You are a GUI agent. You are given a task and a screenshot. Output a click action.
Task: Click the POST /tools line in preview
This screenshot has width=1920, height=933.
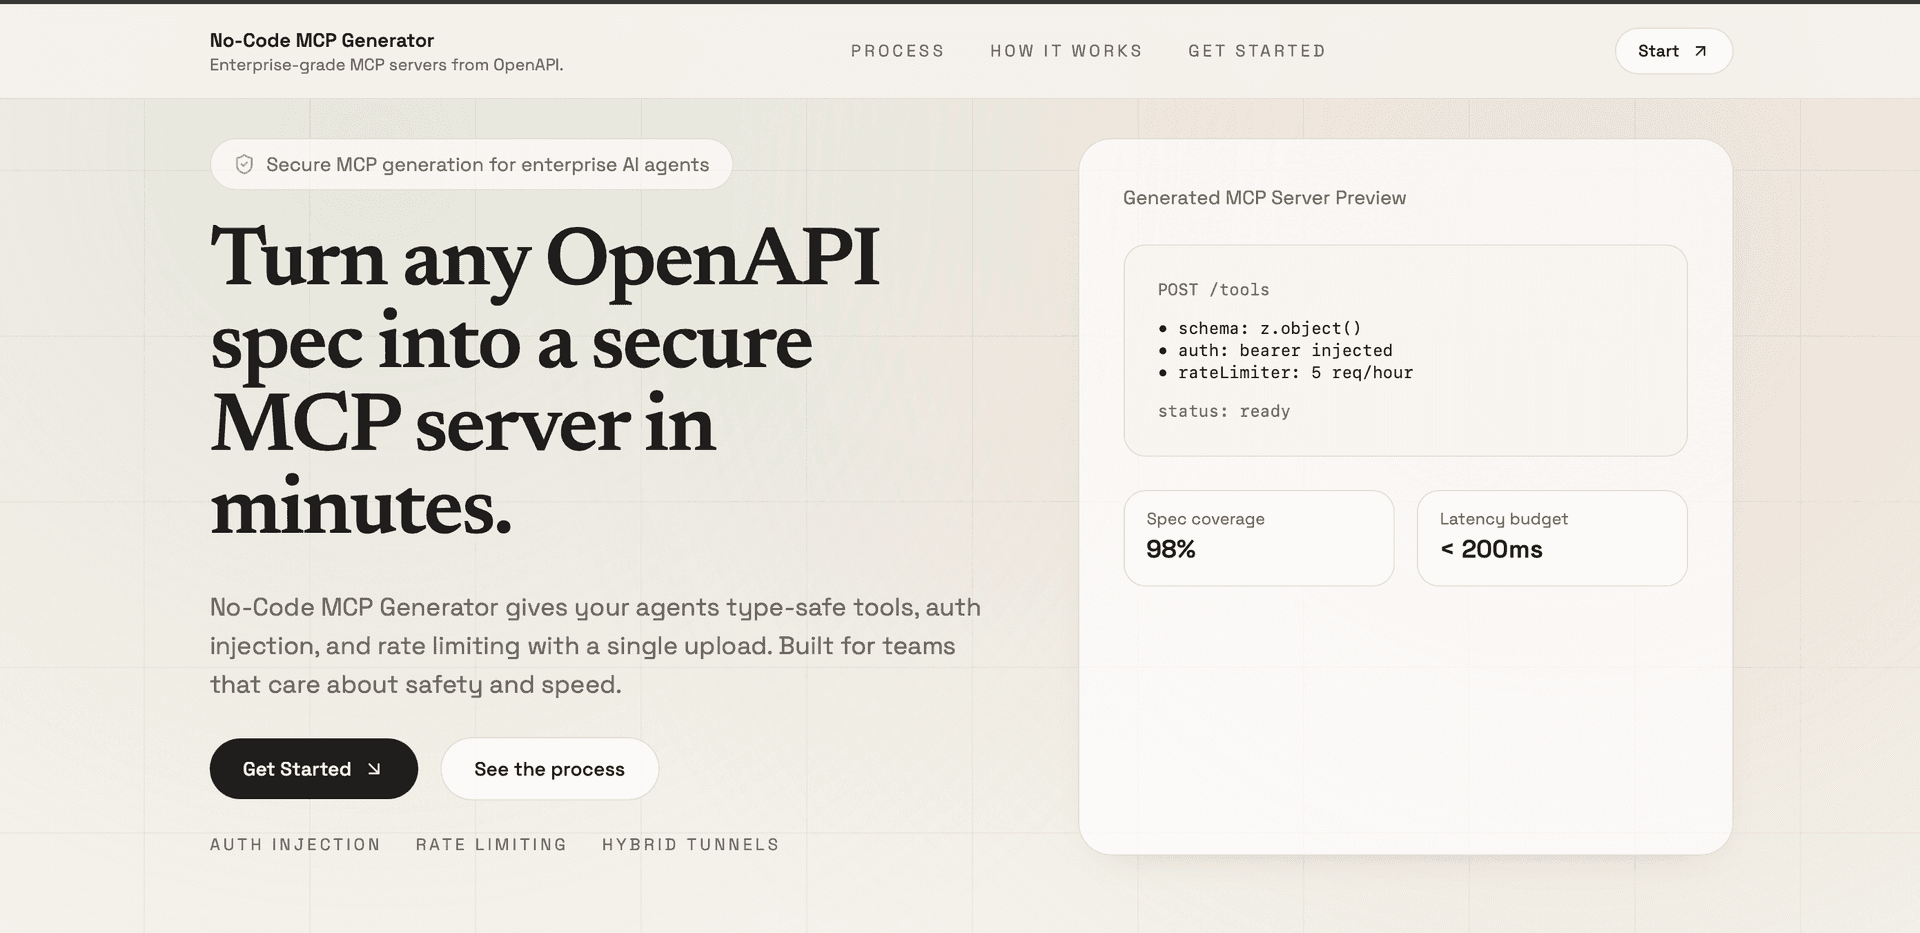click(x=1213, y=290)
